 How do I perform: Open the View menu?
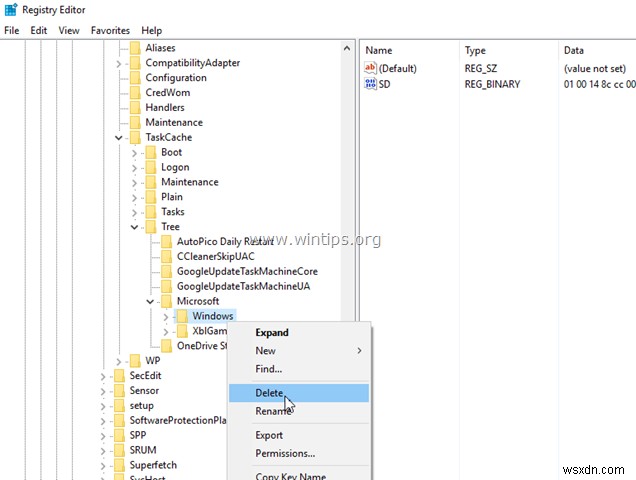[x=69, y=30]
